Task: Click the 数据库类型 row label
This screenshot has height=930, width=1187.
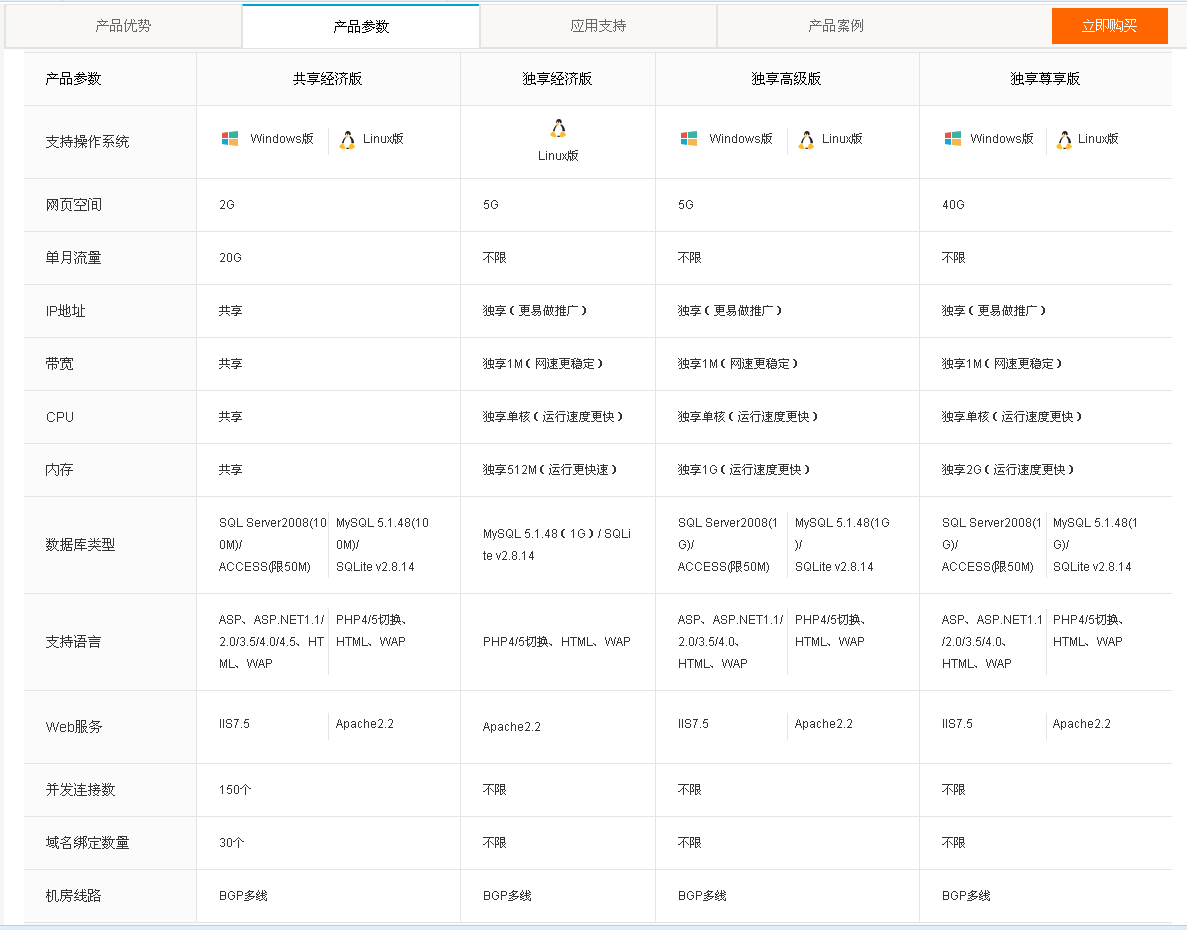Action: [80, 545]
